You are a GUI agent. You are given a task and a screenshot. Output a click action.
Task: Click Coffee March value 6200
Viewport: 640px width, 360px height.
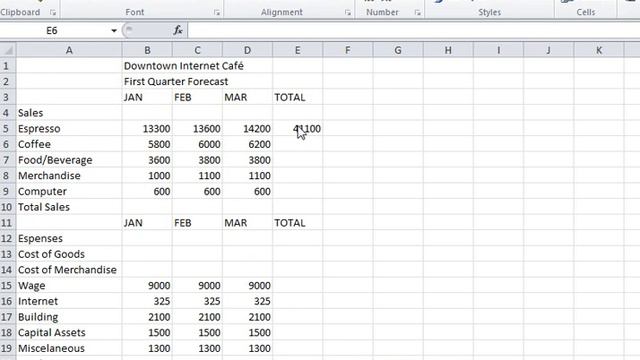point(247,144)
